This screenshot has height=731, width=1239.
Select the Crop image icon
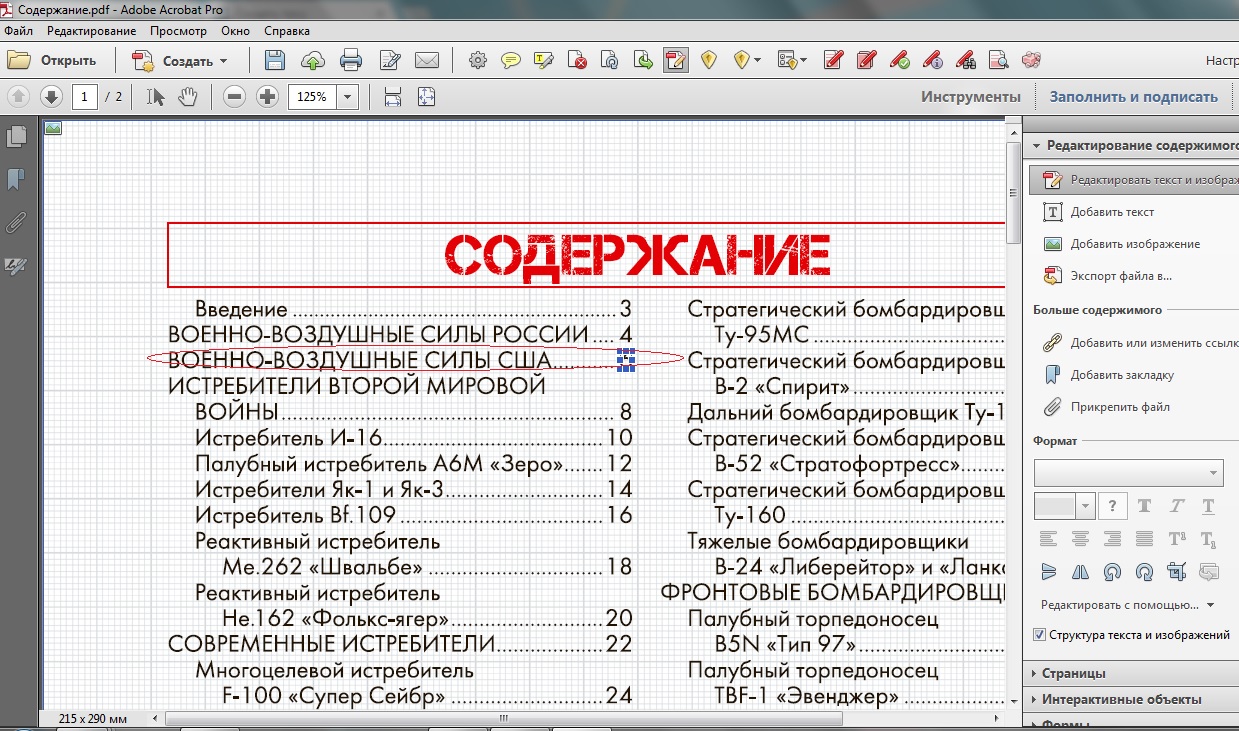[x=1176, y=572]
